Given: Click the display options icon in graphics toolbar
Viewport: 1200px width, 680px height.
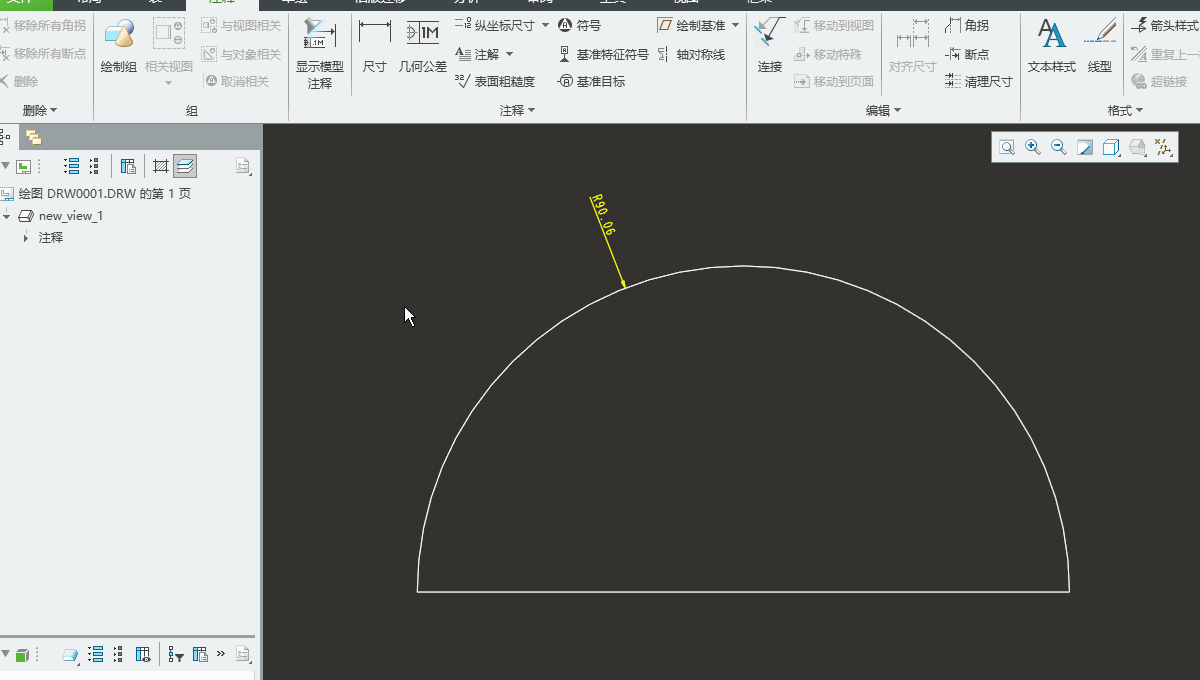Looking at the screenshot, I should [x=1137, y=148].
